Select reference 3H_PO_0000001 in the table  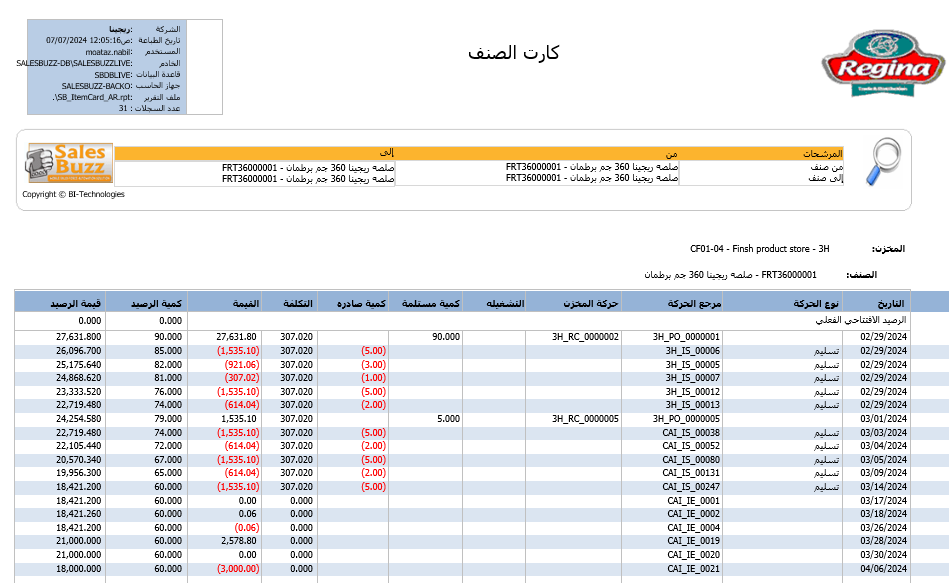(686, 337)
